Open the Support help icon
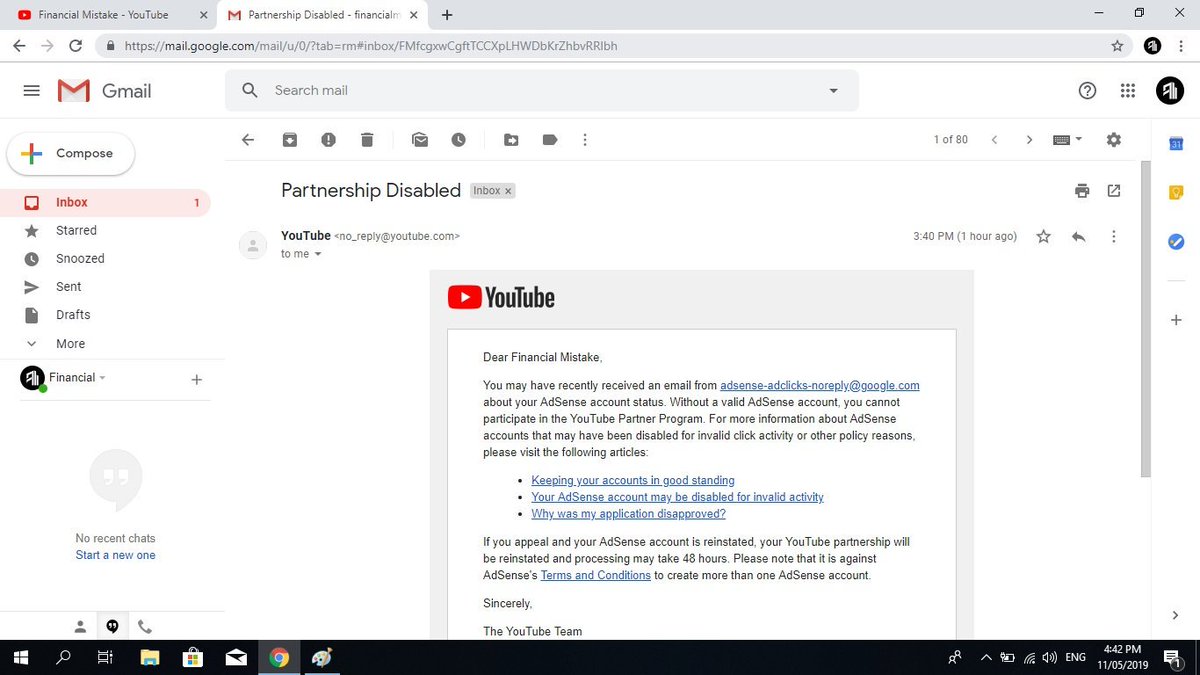Viewport: 1200px width, 675px height. (1088, 91)
